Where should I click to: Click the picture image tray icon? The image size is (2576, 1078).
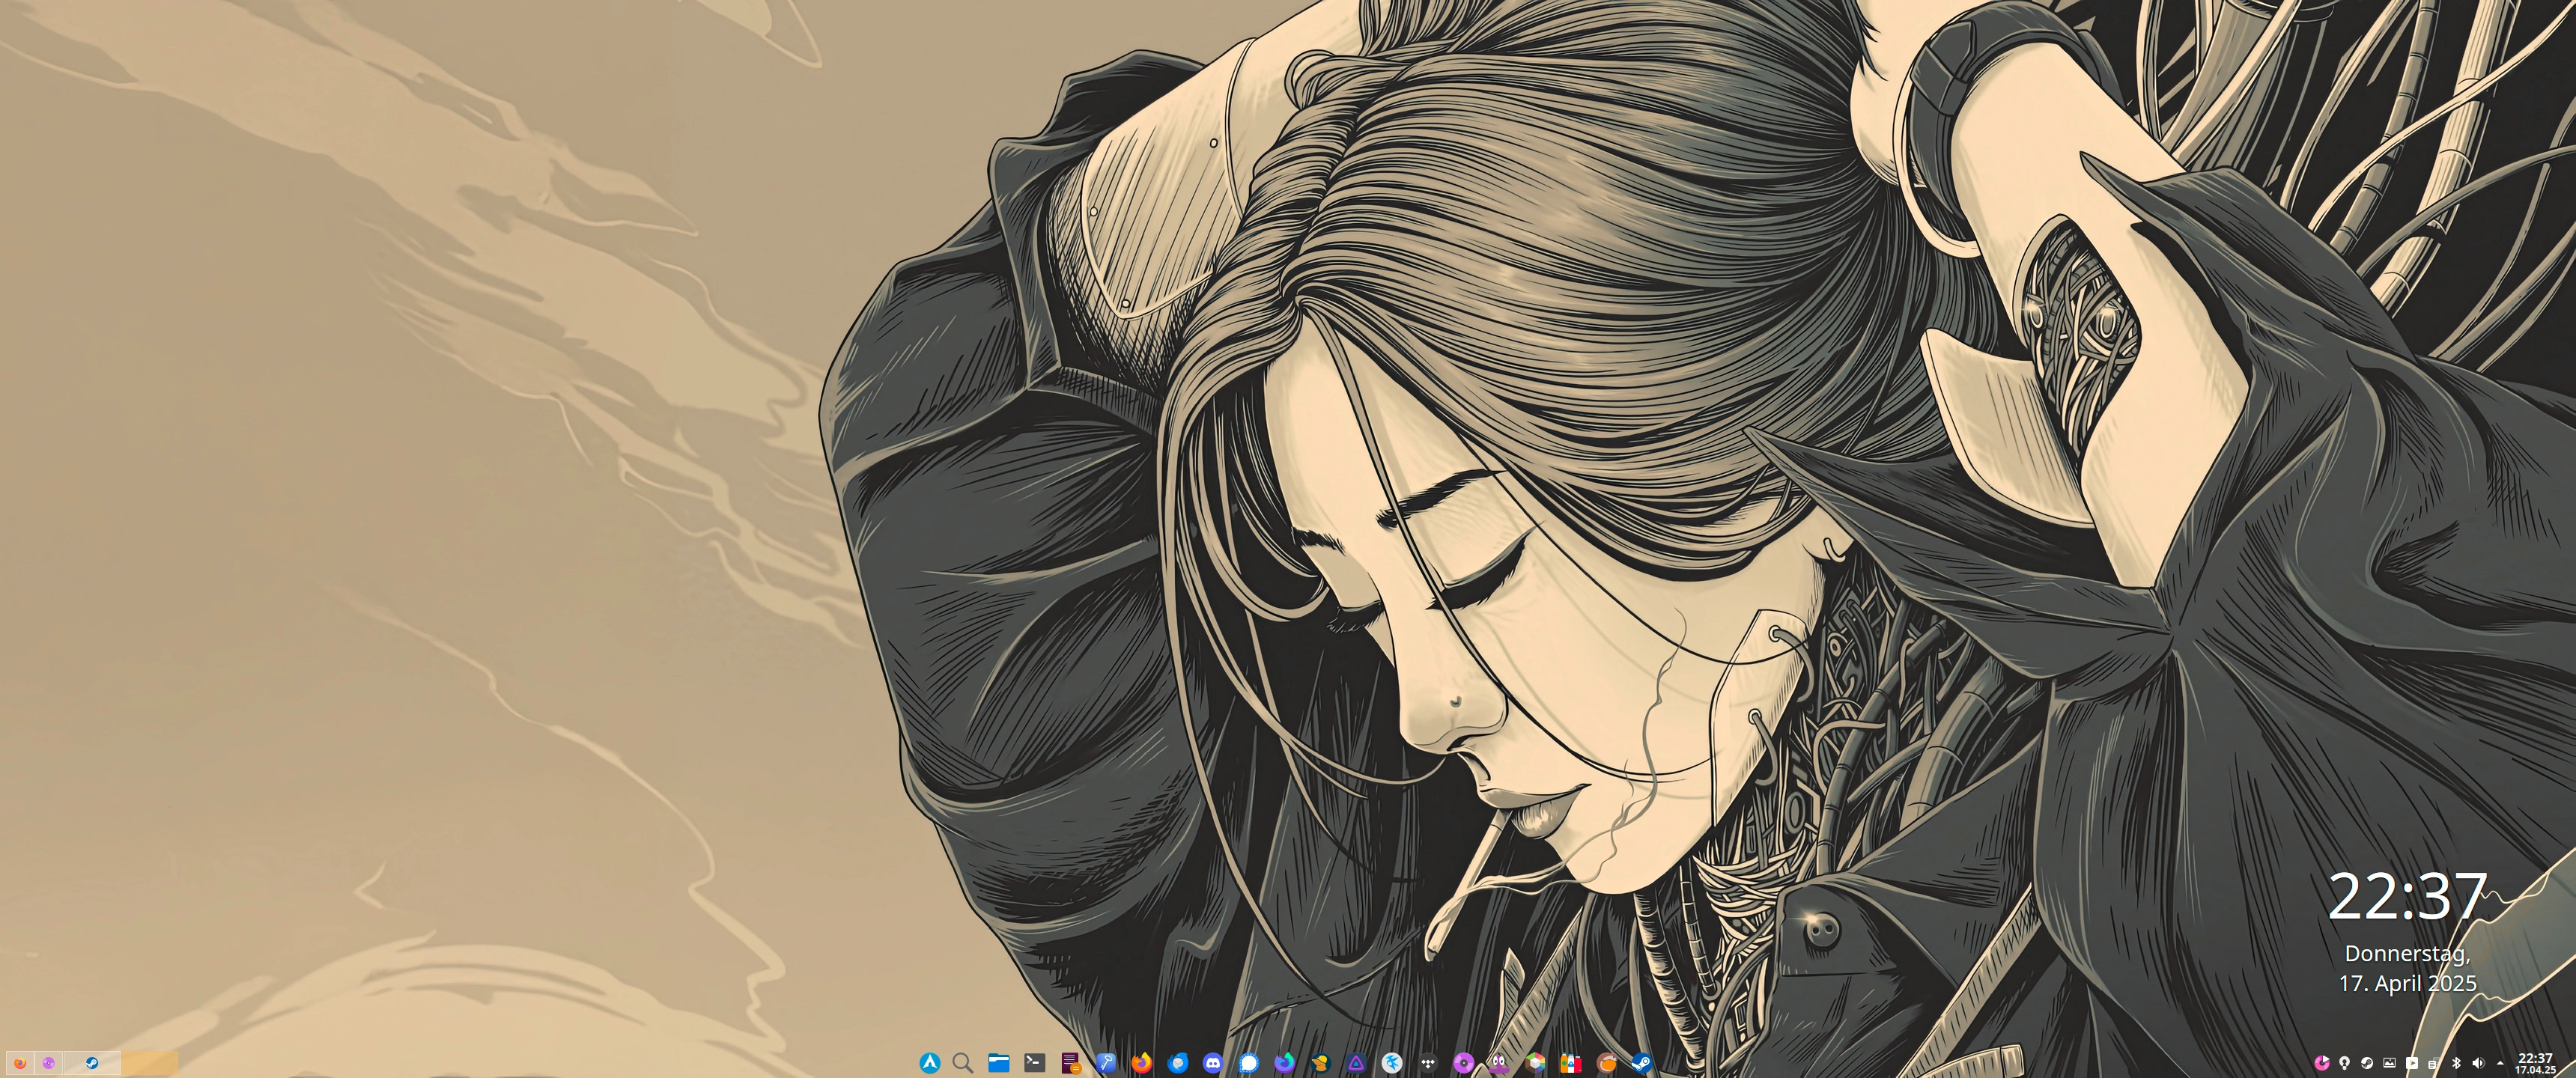[x=2390, y=1063]
